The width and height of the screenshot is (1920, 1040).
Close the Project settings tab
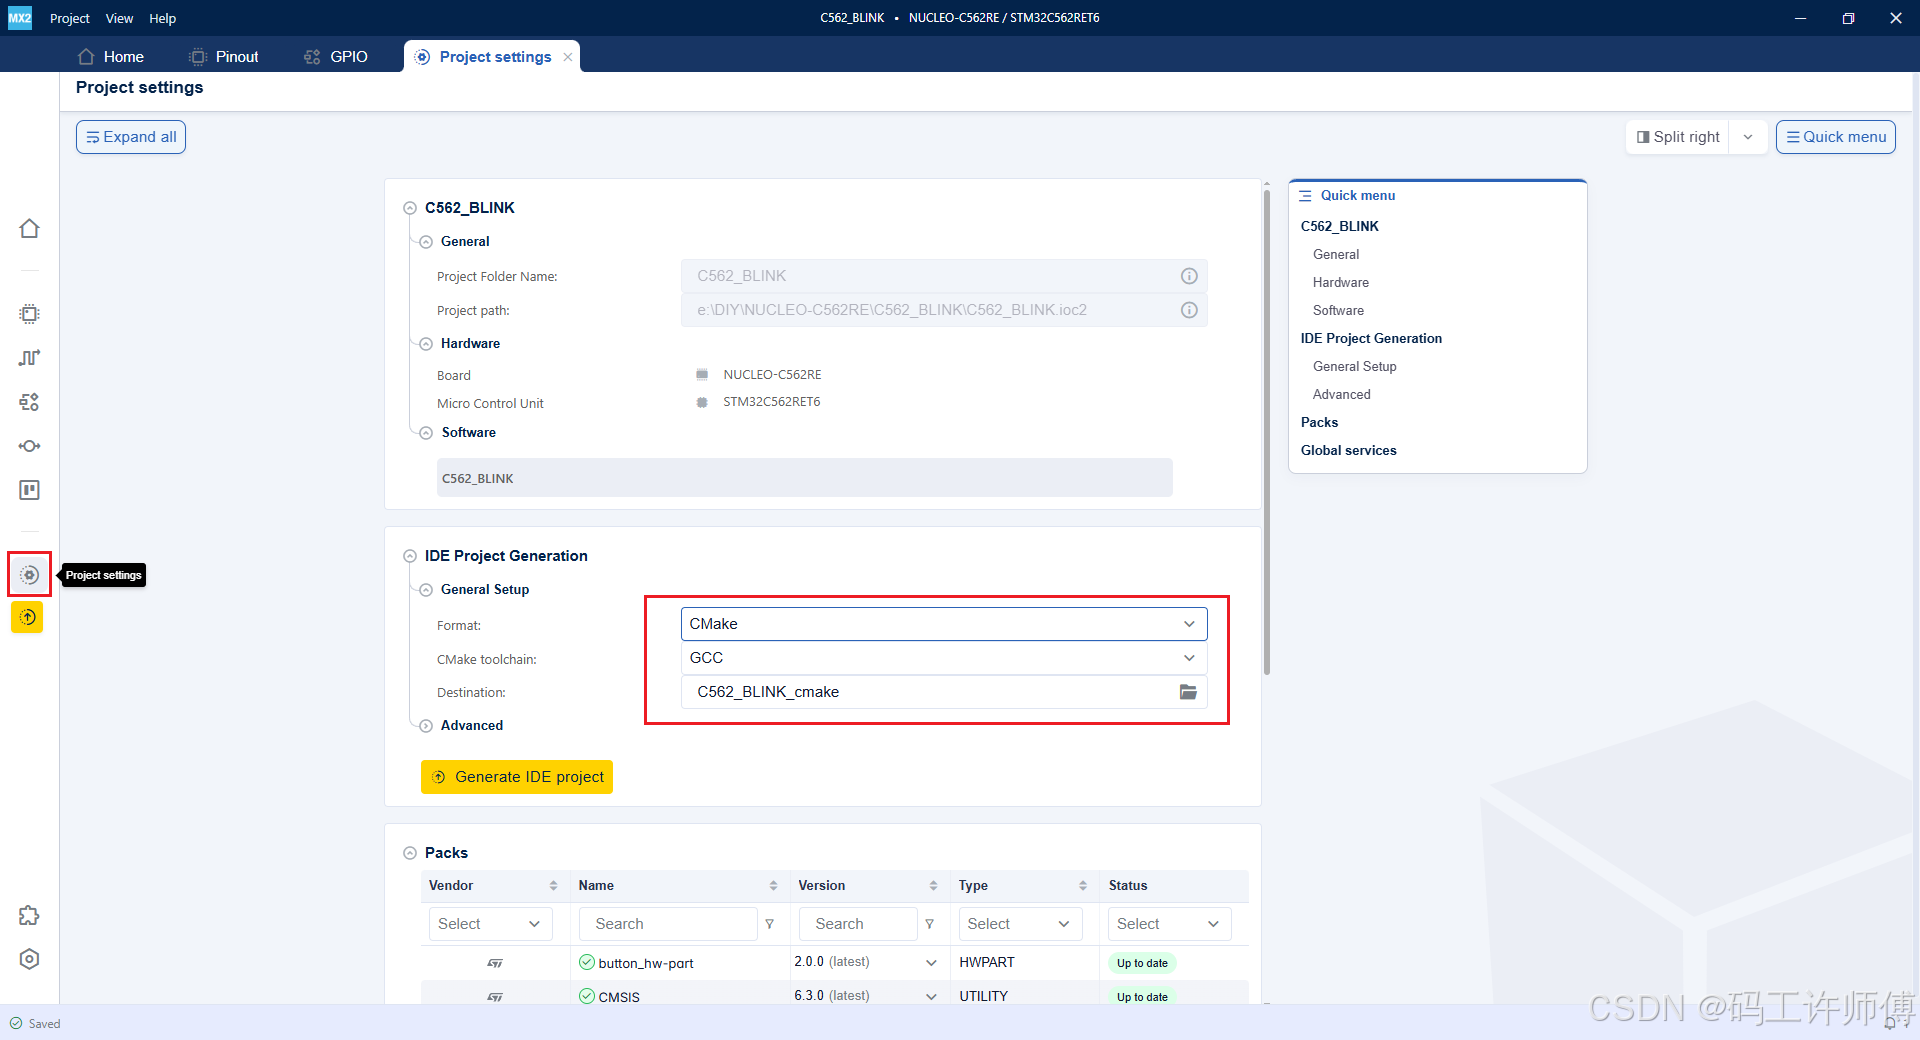pyautogui.click(x=568, y=57)
